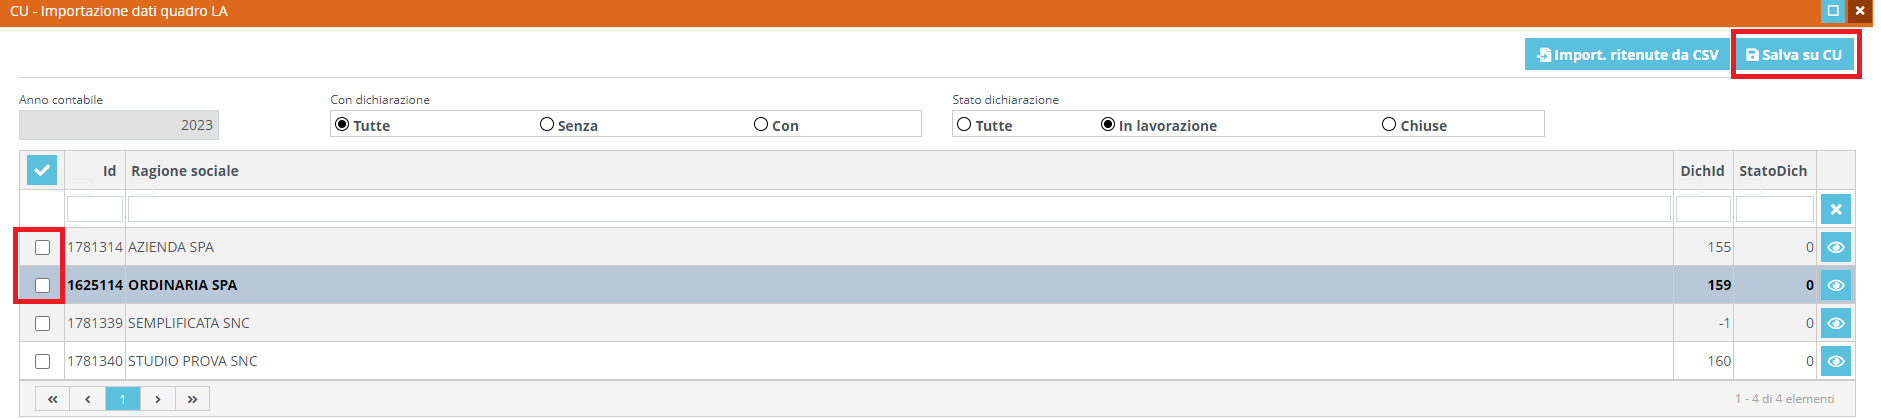The height and width of the screenshot is (419, 1881).
Task: View details of ORDINARIA SPA row
Action: pyautogui.click(x=1835, y=285)
